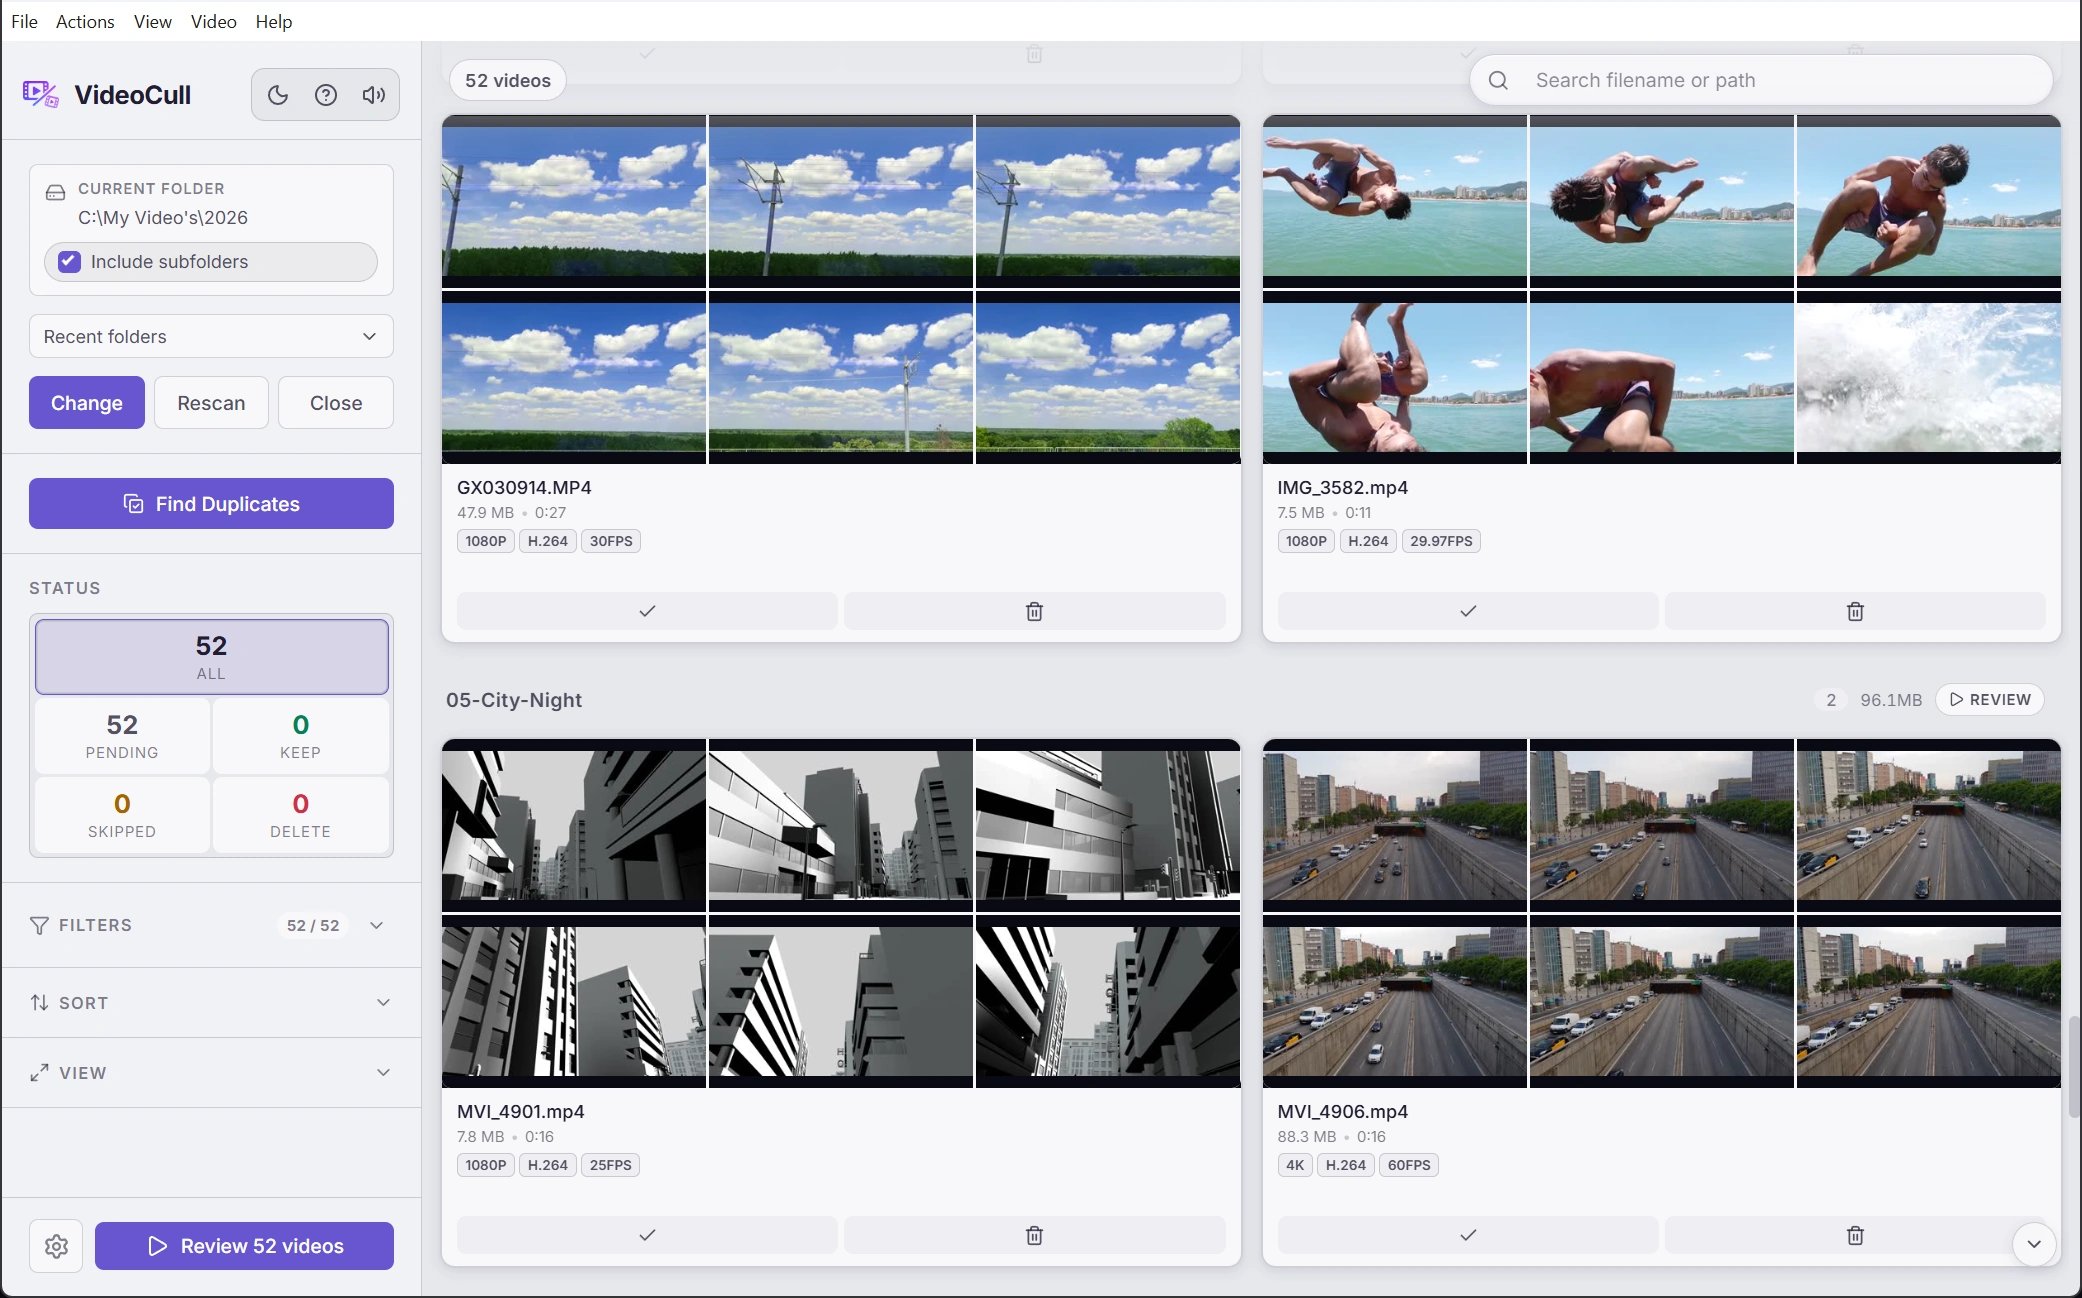Expand the VIEW section

pyautogui.click(x=211, y=1072)
